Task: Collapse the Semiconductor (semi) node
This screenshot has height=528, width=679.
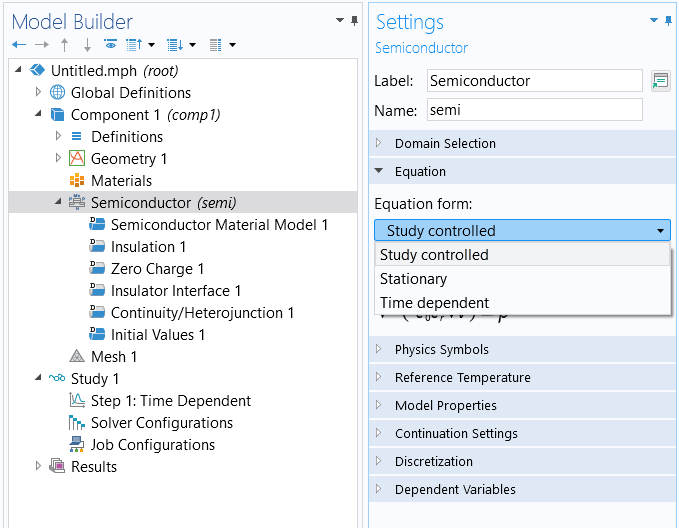Action: point(58,201)
